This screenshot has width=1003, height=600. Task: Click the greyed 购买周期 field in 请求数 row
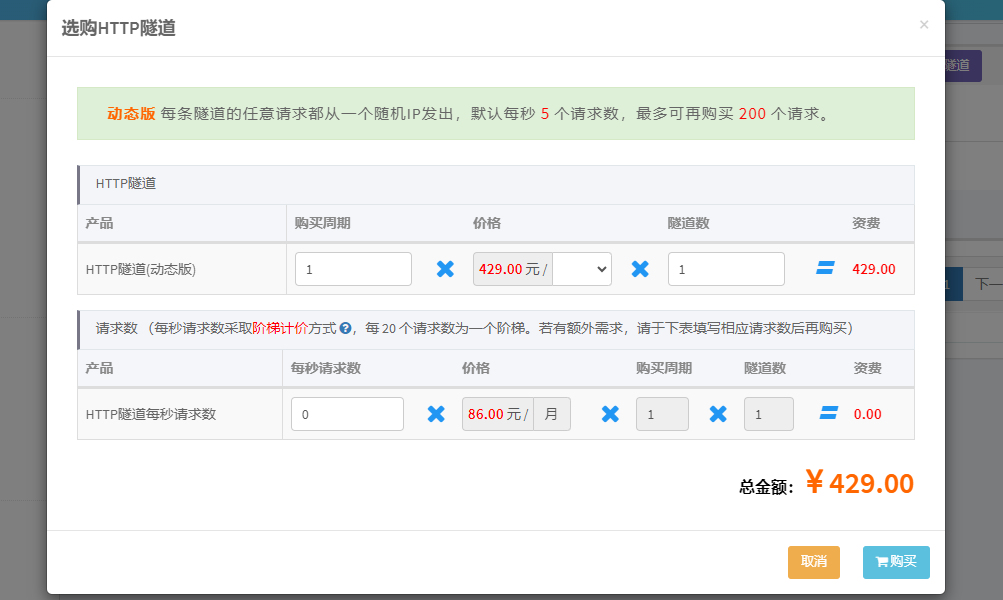pos(662,414)
